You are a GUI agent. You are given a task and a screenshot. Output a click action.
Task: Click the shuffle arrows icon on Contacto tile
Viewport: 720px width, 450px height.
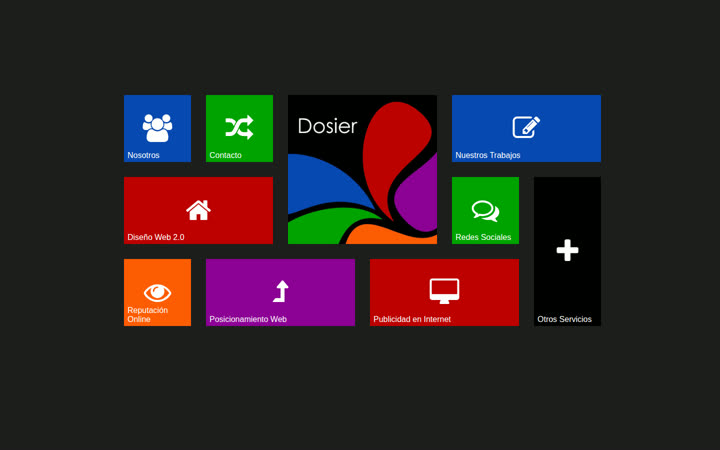239,127
